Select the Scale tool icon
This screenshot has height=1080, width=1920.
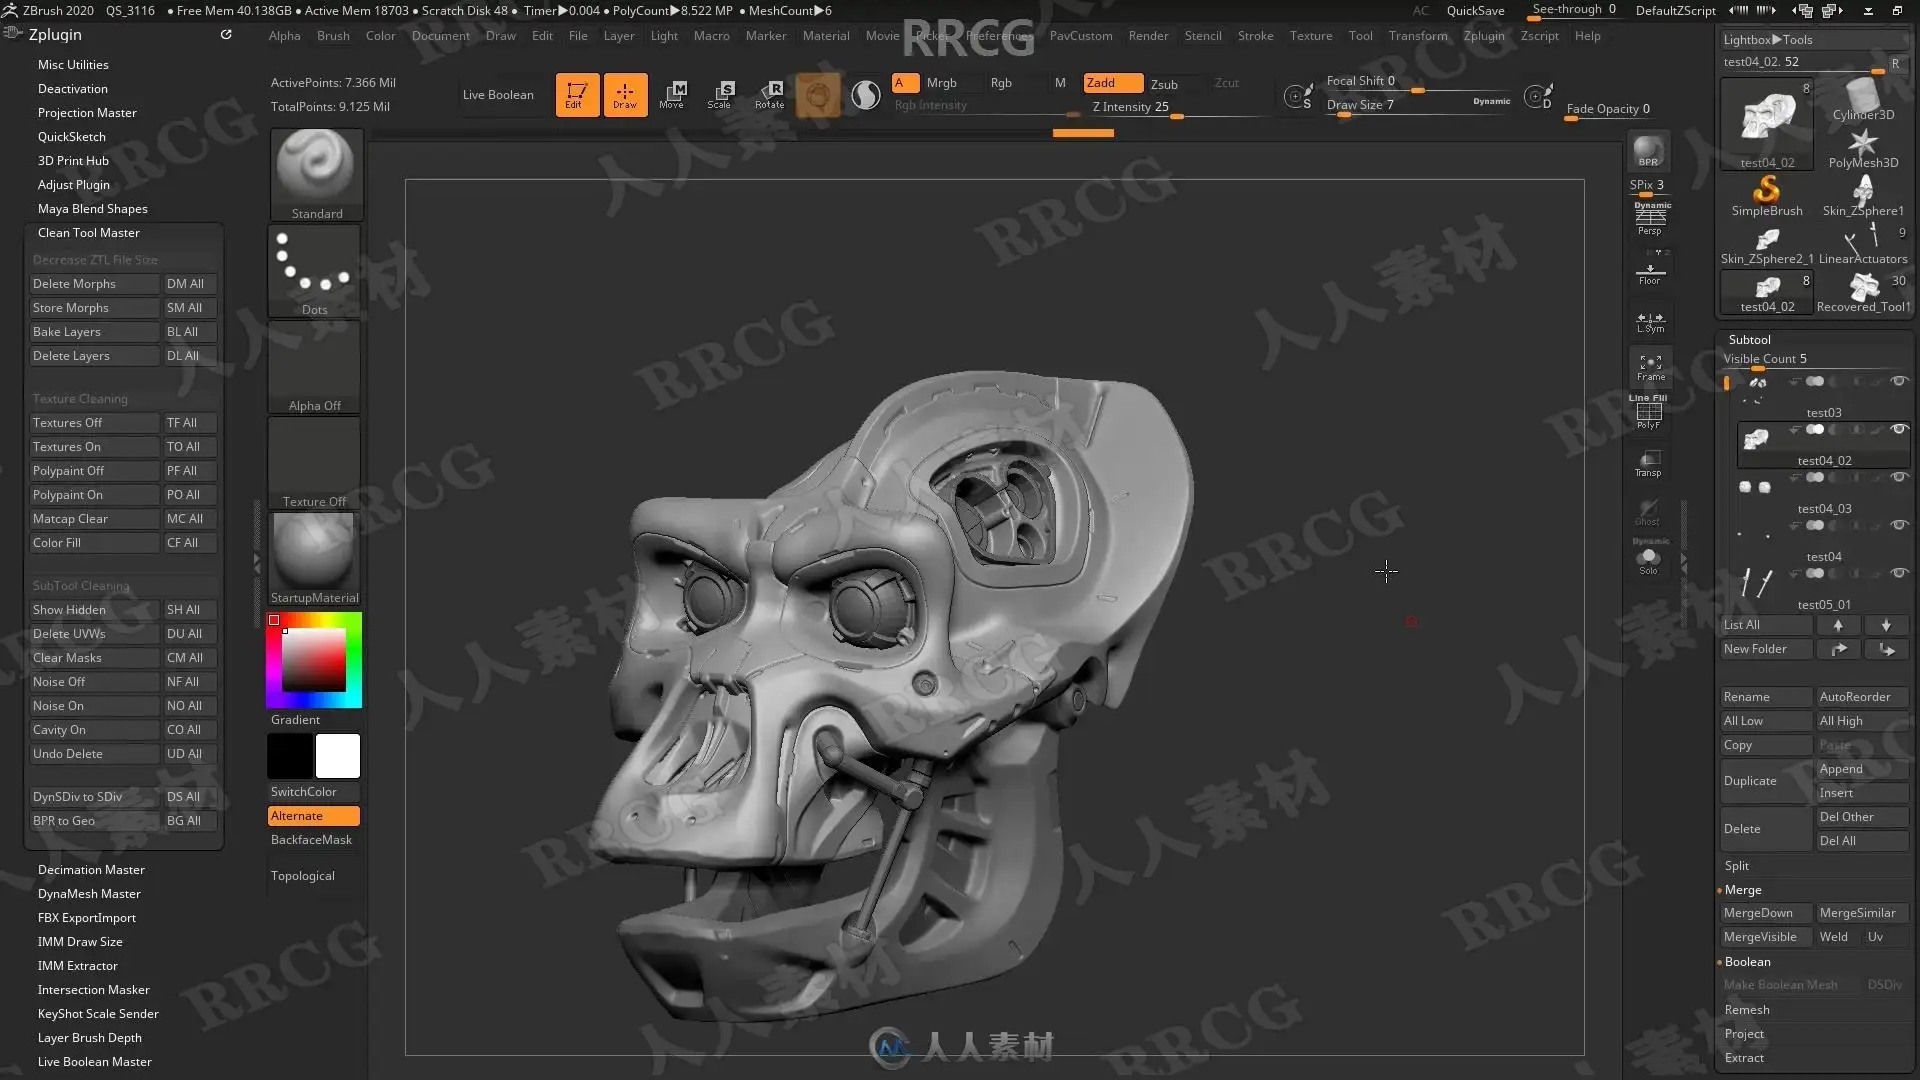pos(720,94)
